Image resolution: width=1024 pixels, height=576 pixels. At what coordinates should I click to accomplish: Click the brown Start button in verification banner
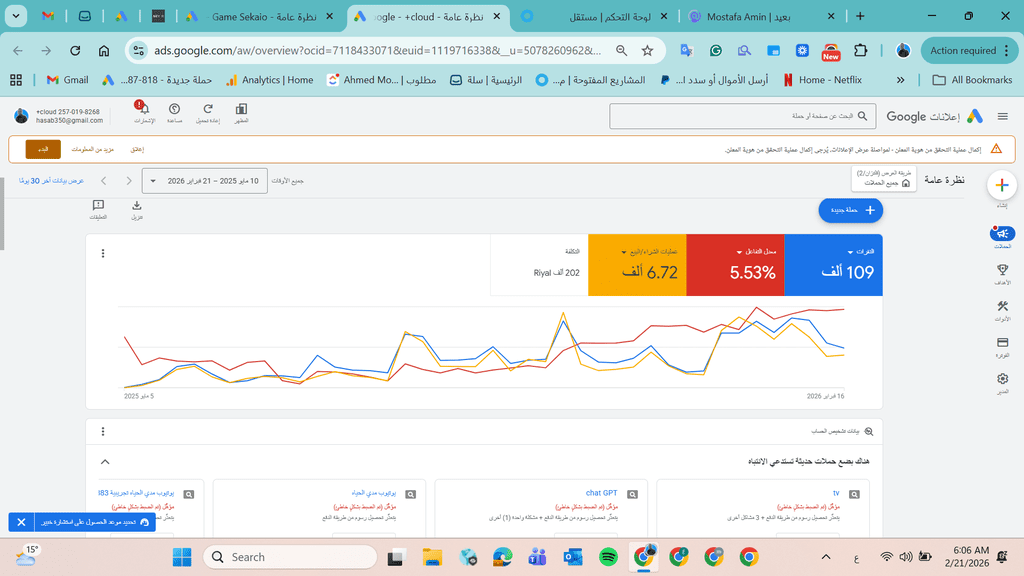[x=43, y=149]
